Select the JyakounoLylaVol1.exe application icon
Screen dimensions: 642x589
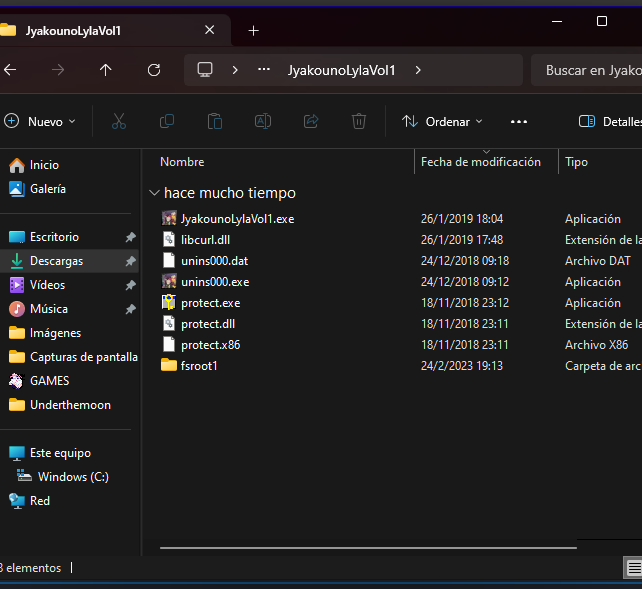tap(169, 219)
